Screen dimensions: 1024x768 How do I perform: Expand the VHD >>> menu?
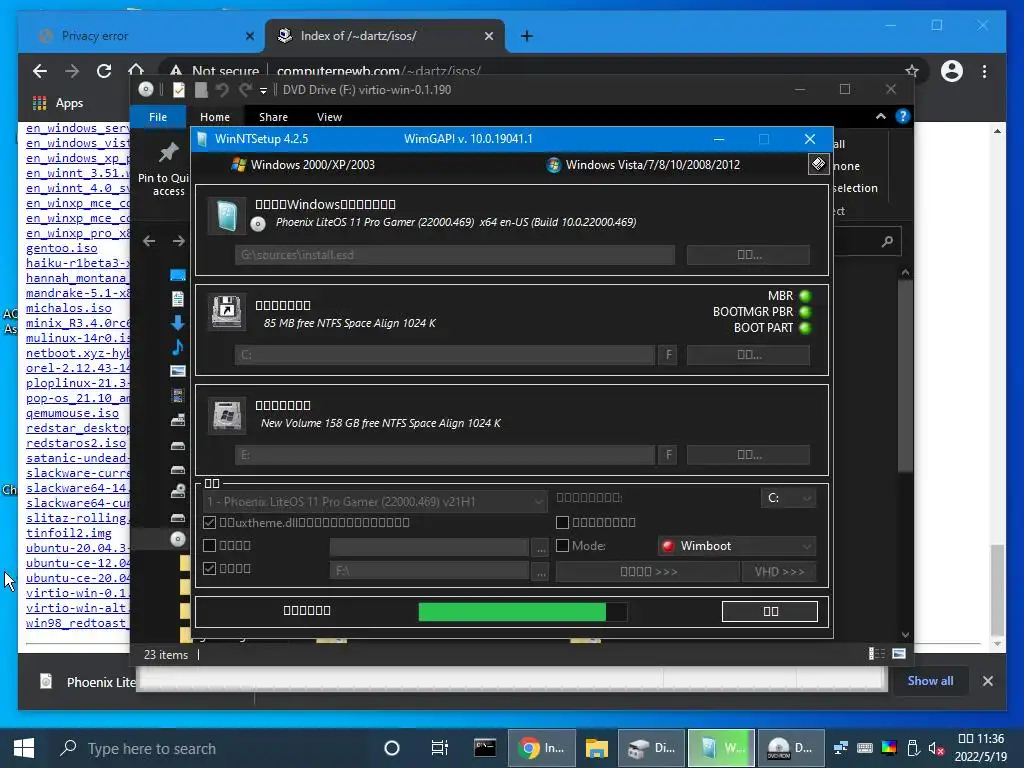[x=779, y=571]
